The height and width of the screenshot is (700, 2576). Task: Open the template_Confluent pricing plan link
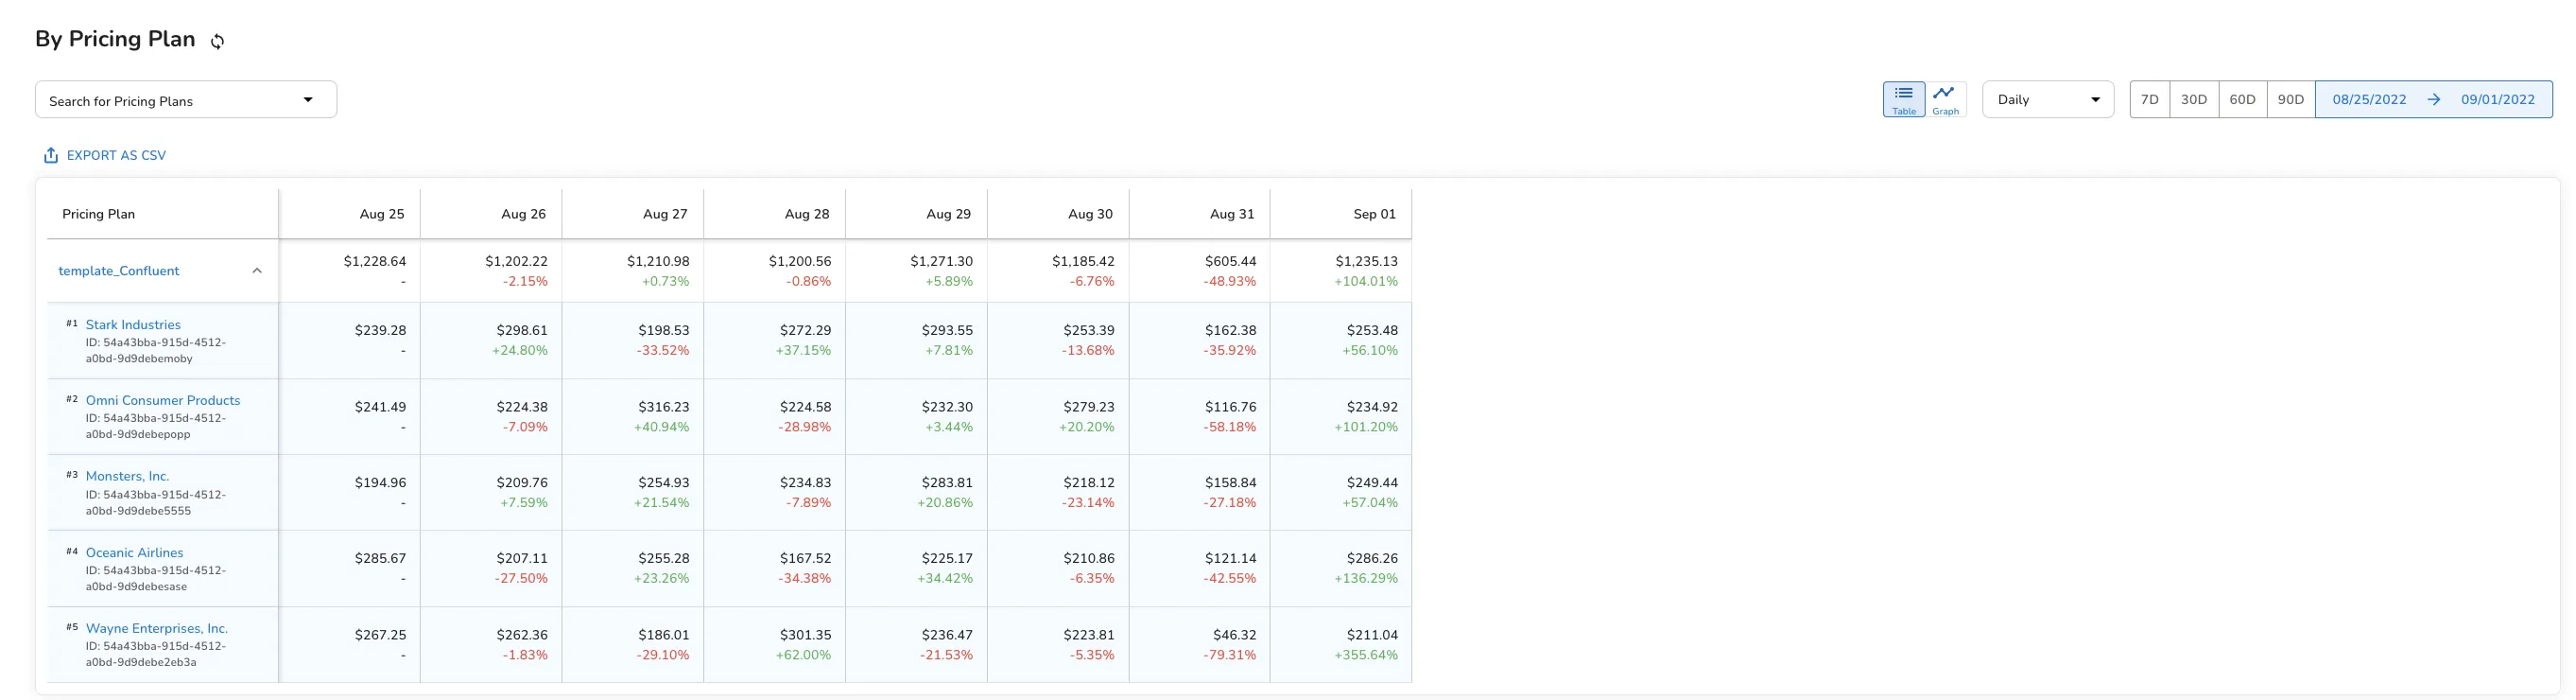(x=119, y=271)
